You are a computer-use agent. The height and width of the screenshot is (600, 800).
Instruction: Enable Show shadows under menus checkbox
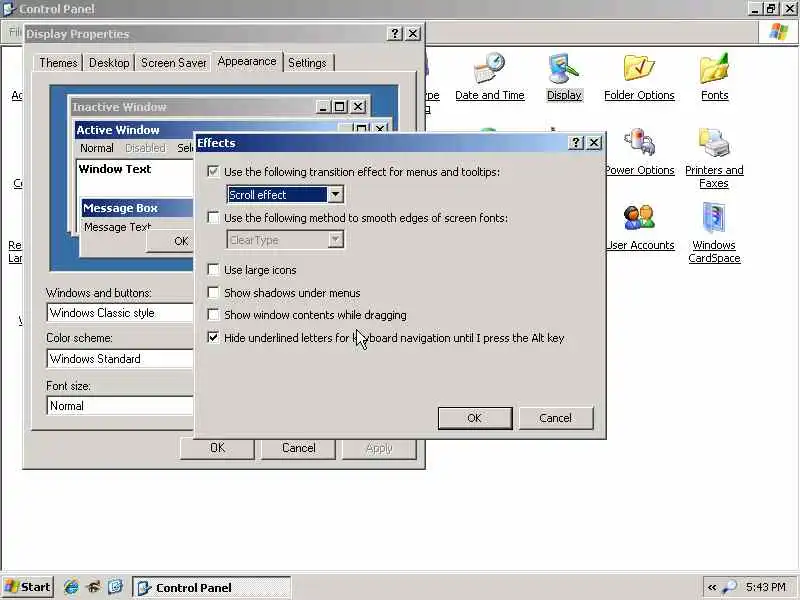(213, 292)
